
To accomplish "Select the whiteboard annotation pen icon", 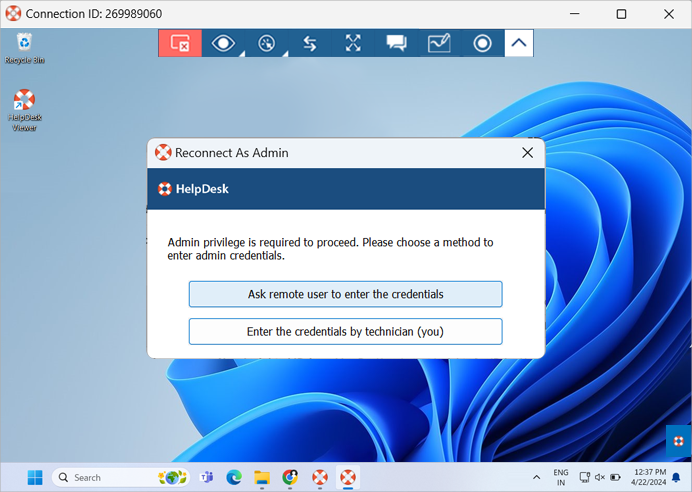I will tap(439, 43).
